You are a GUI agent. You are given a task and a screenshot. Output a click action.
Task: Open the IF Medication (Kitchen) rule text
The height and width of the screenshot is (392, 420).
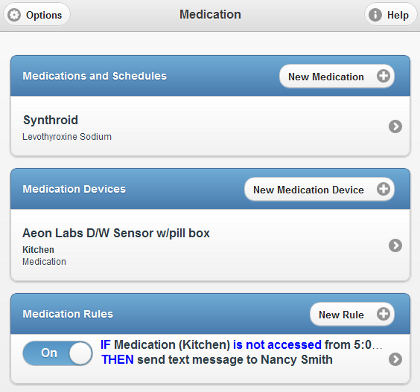click(241, 352)
